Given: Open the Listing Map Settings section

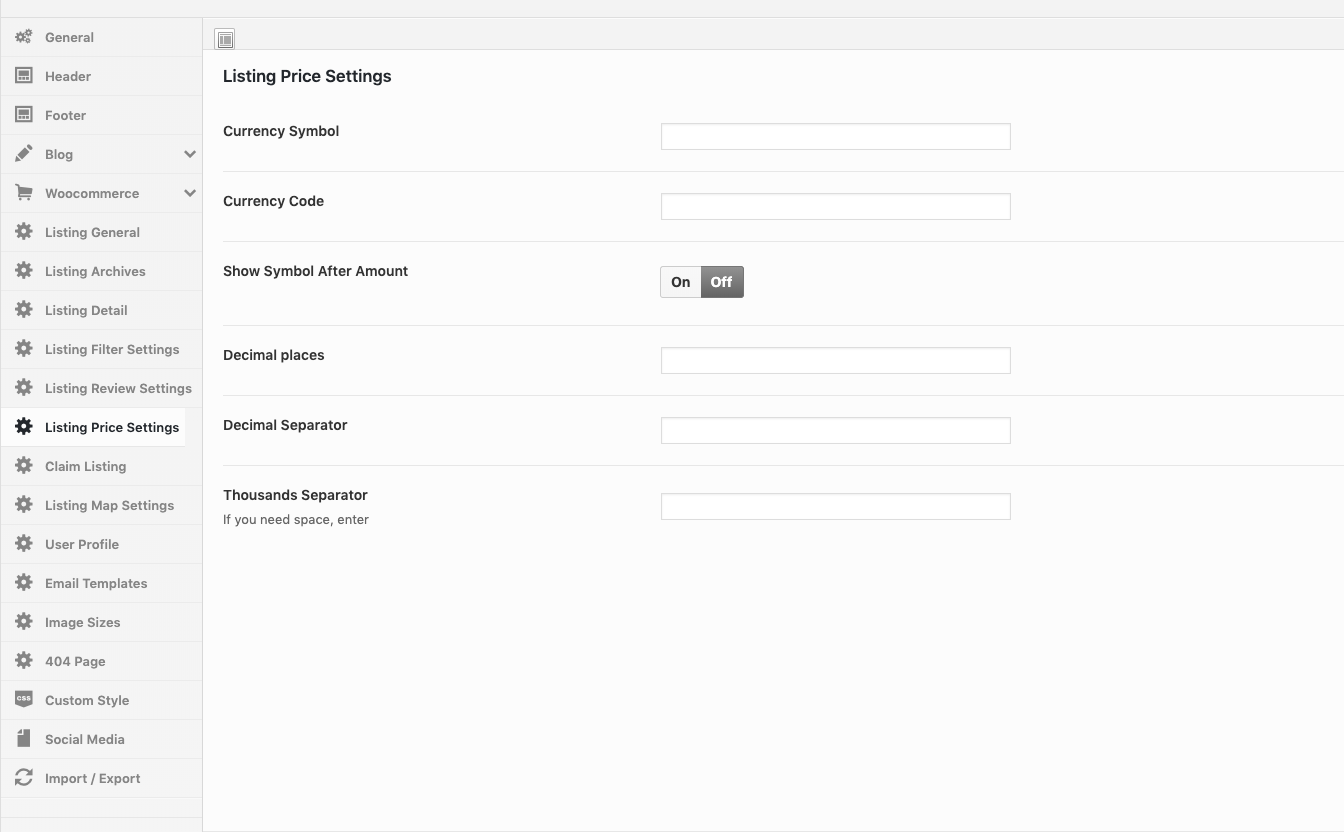Looking at the screenshot, I should (109, 505).
